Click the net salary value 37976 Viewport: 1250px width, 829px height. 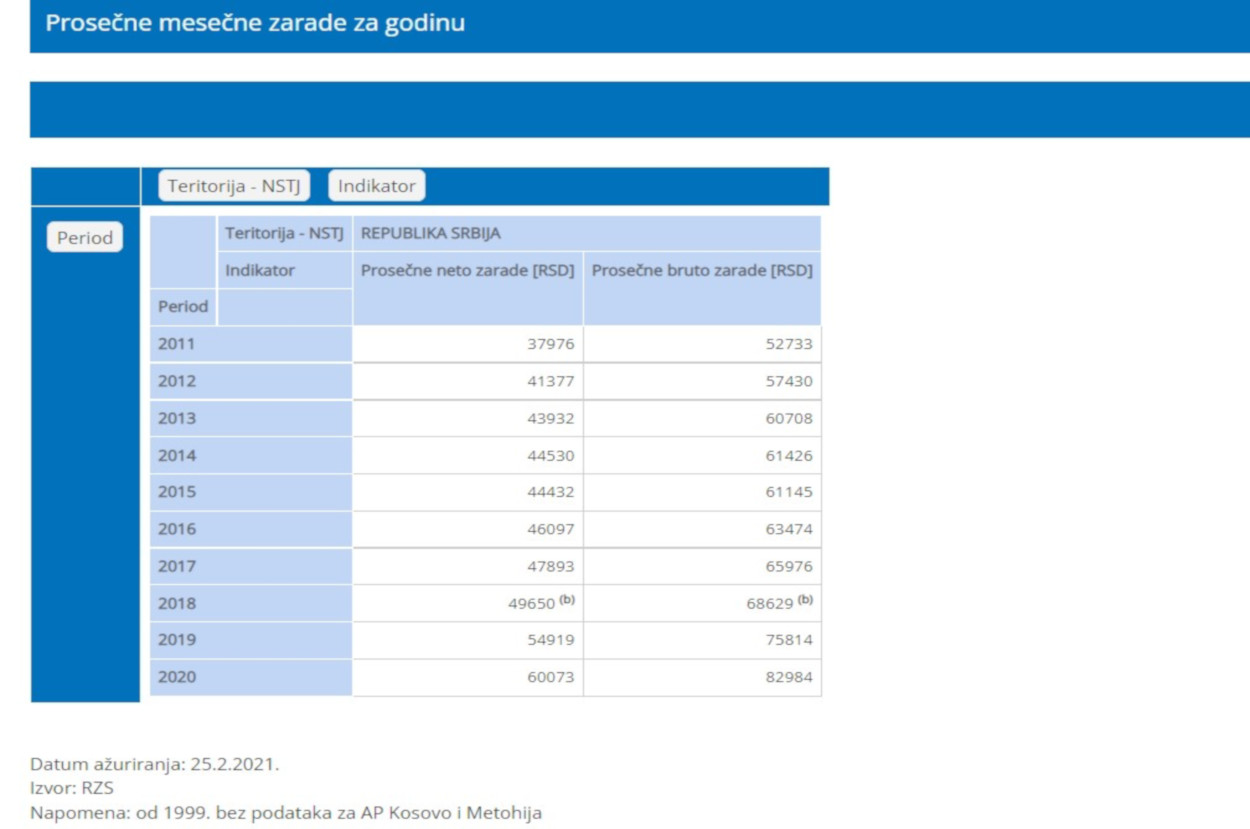click(x=551, y=345)
